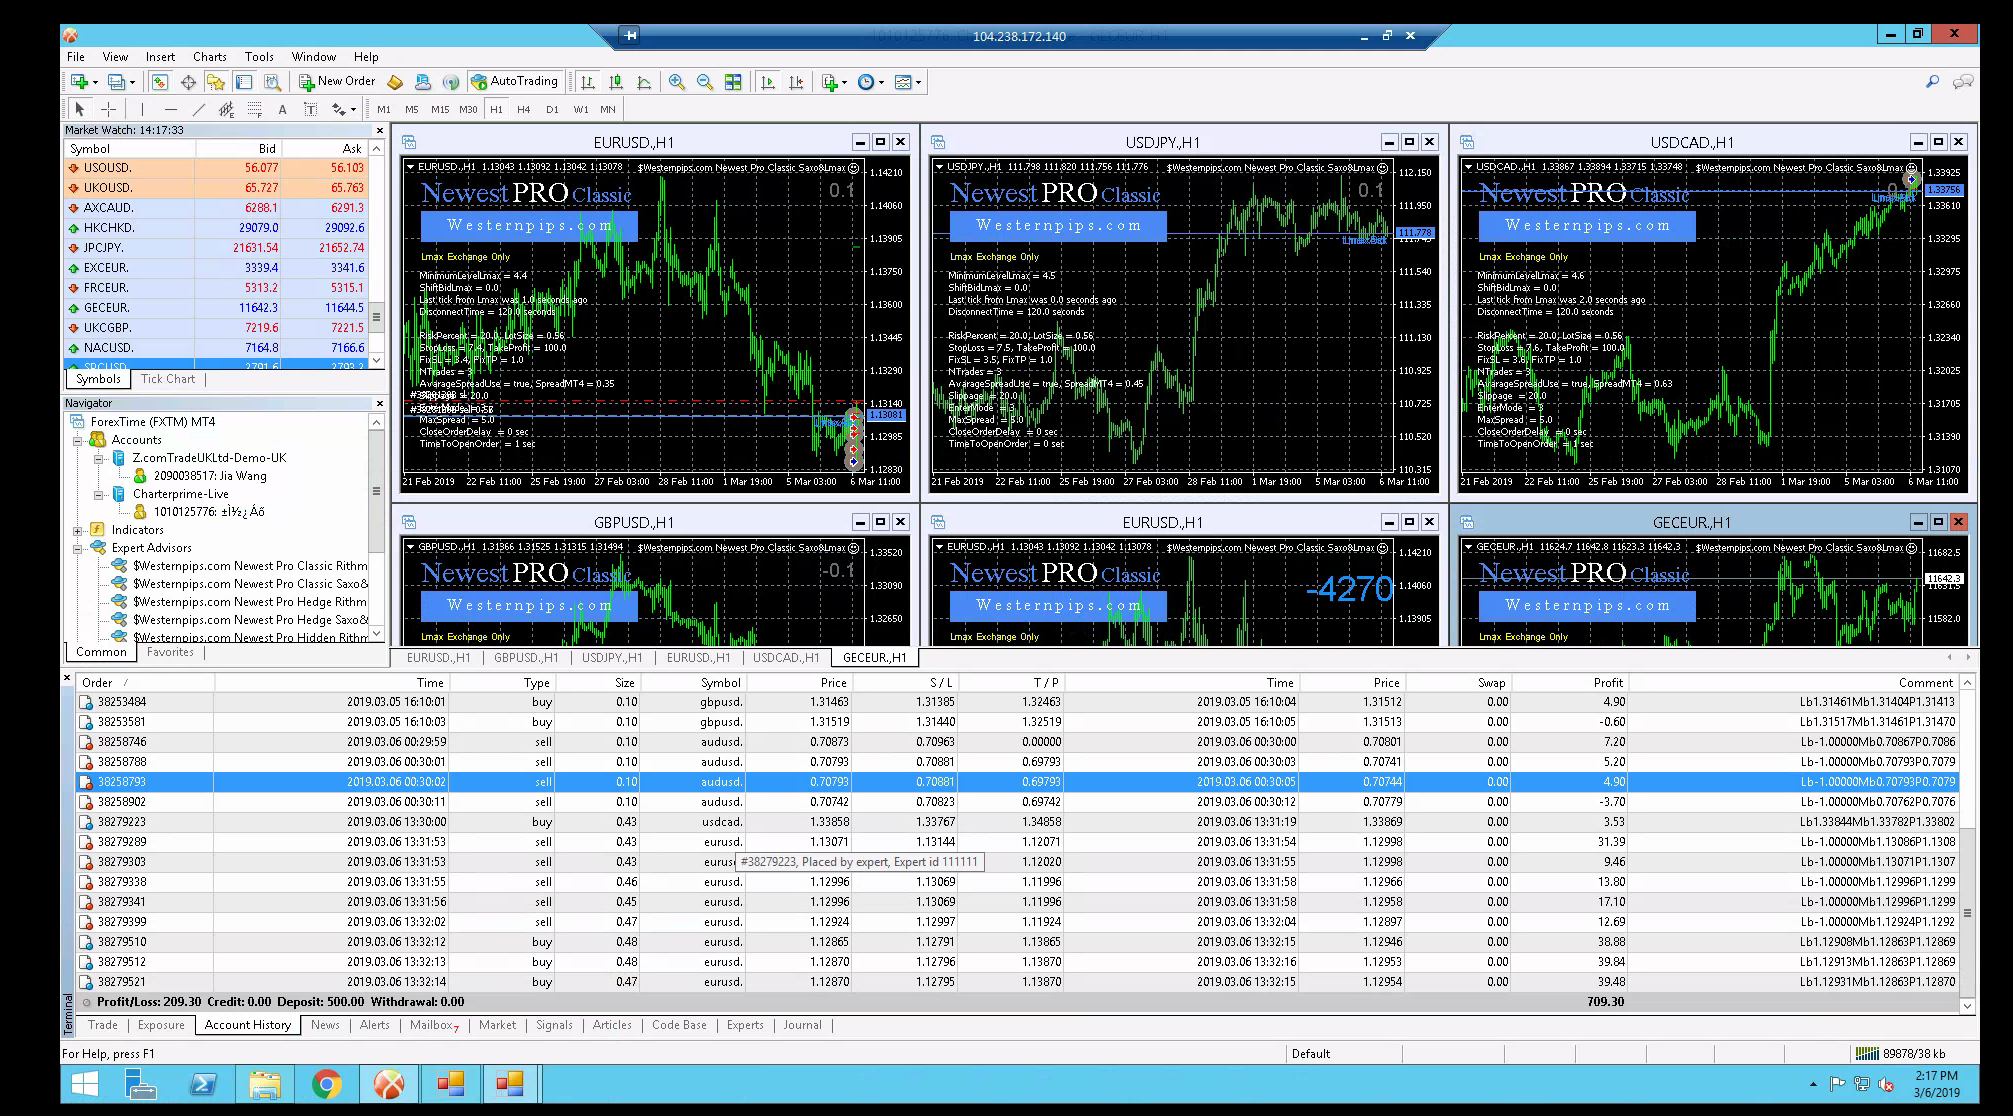
Task: Select order 38279223 row
Action: click(x=1018, y=822)
